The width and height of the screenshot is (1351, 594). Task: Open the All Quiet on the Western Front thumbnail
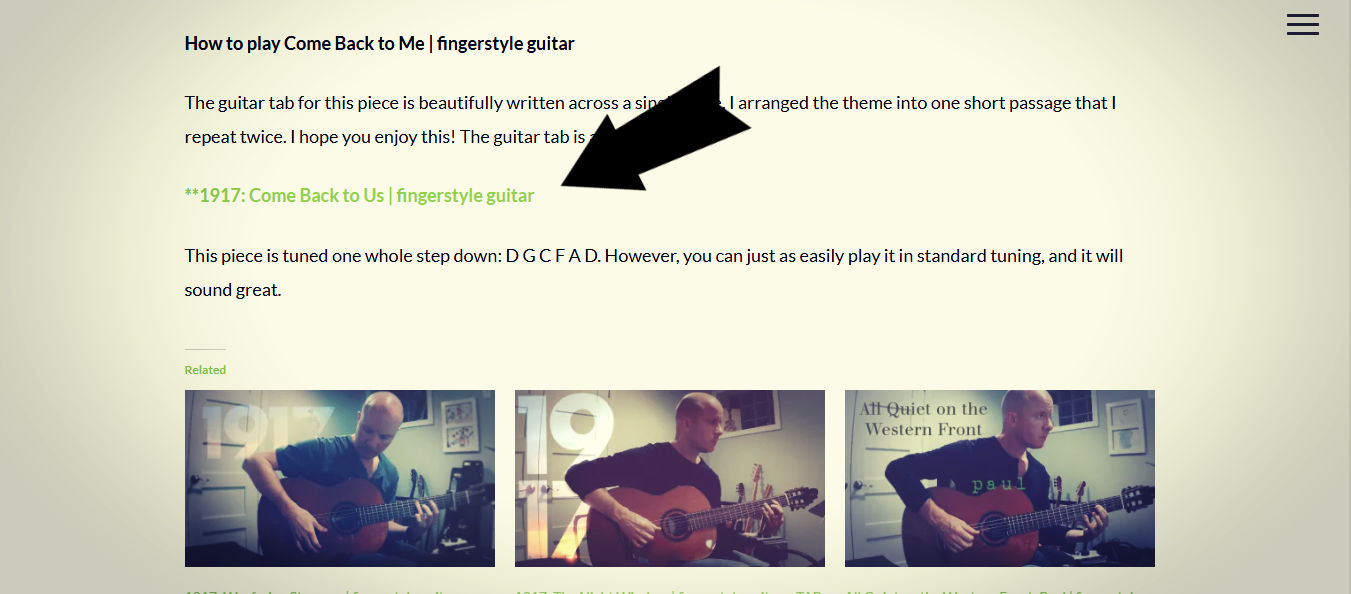click(1000, 478)
